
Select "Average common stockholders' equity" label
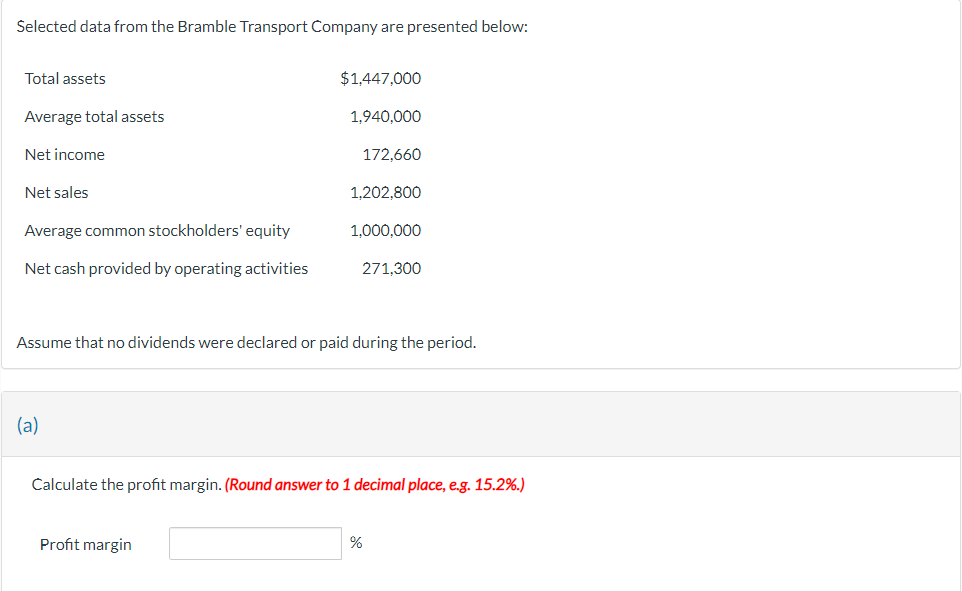pos(157,230)
